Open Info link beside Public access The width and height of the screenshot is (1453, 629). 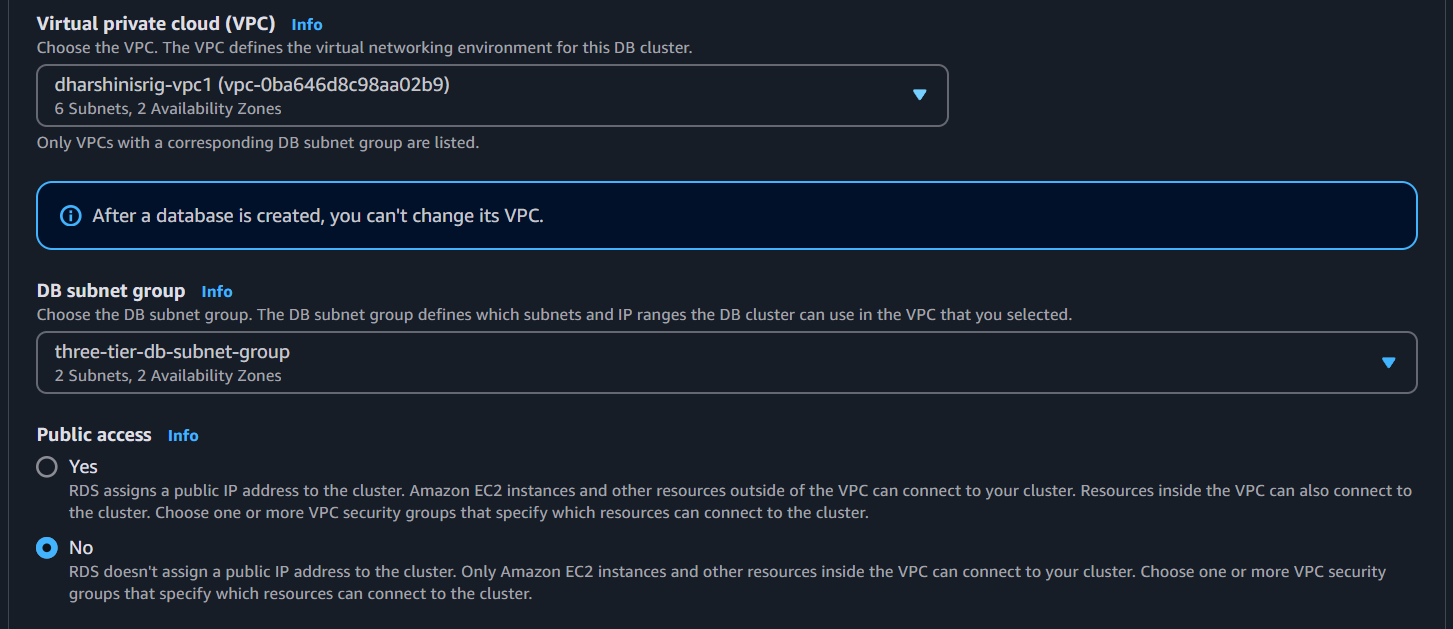183,435
